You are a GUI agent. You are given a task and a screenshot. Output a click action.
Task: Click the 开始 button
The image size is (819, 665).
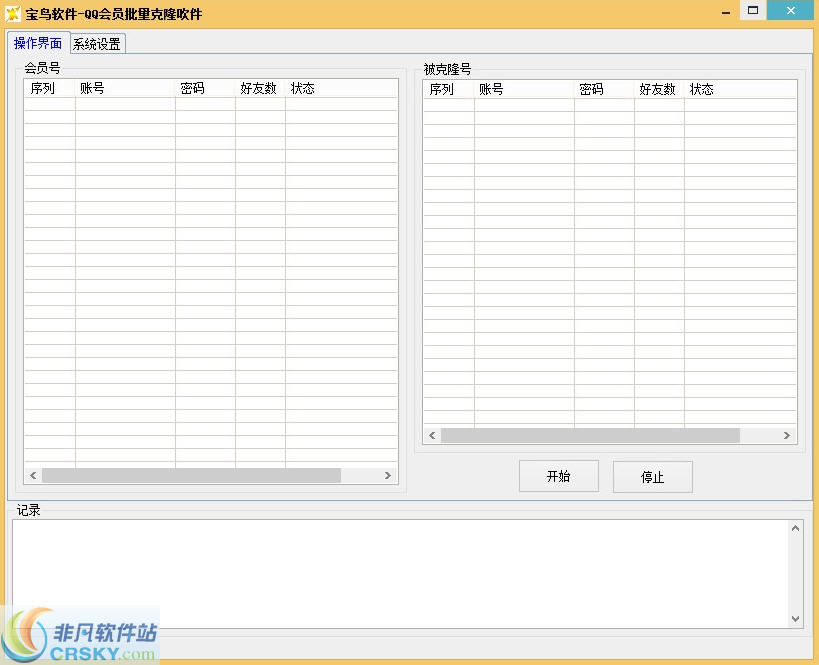tap(558, 476)
